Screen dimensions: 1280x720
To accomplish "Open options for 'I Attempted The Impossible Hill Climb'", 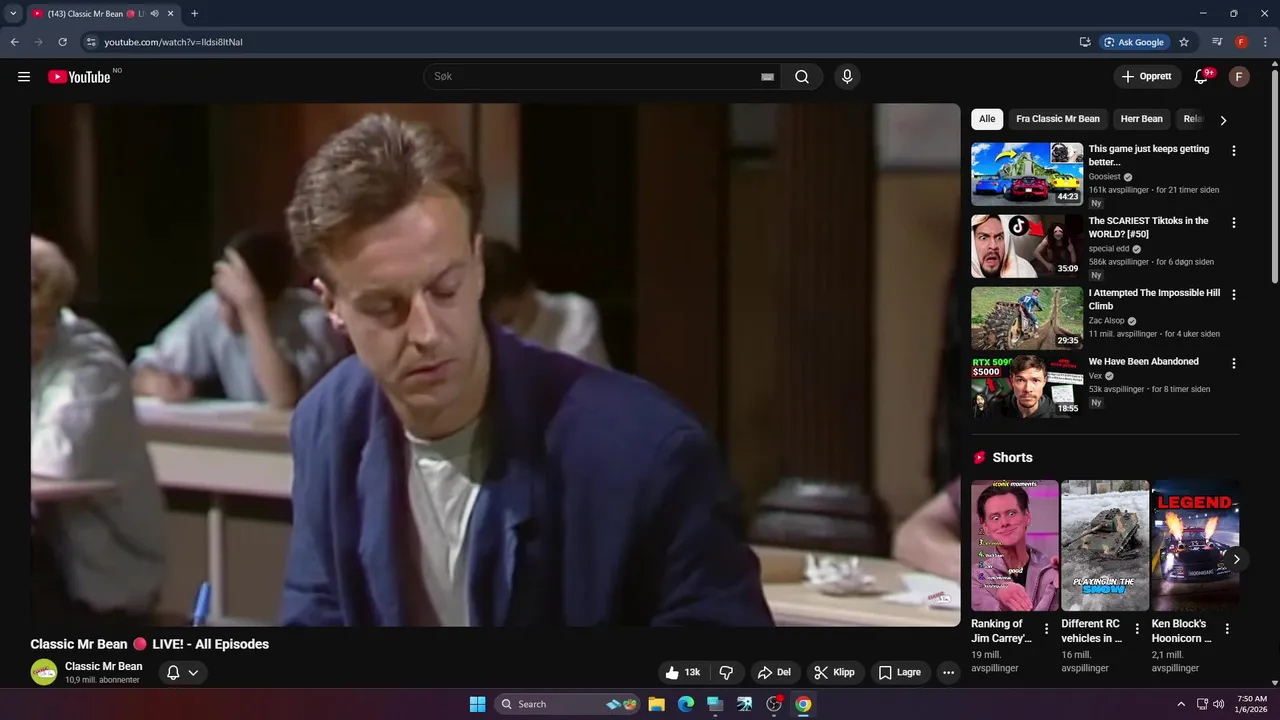I will (1233, 295).
